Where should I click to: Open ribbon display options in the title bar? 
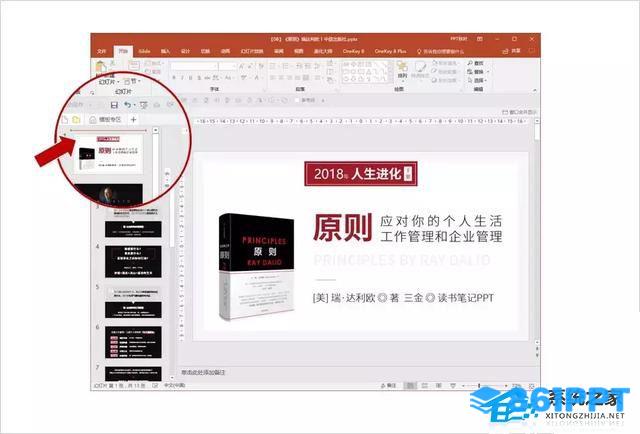(x=480, y=39)
